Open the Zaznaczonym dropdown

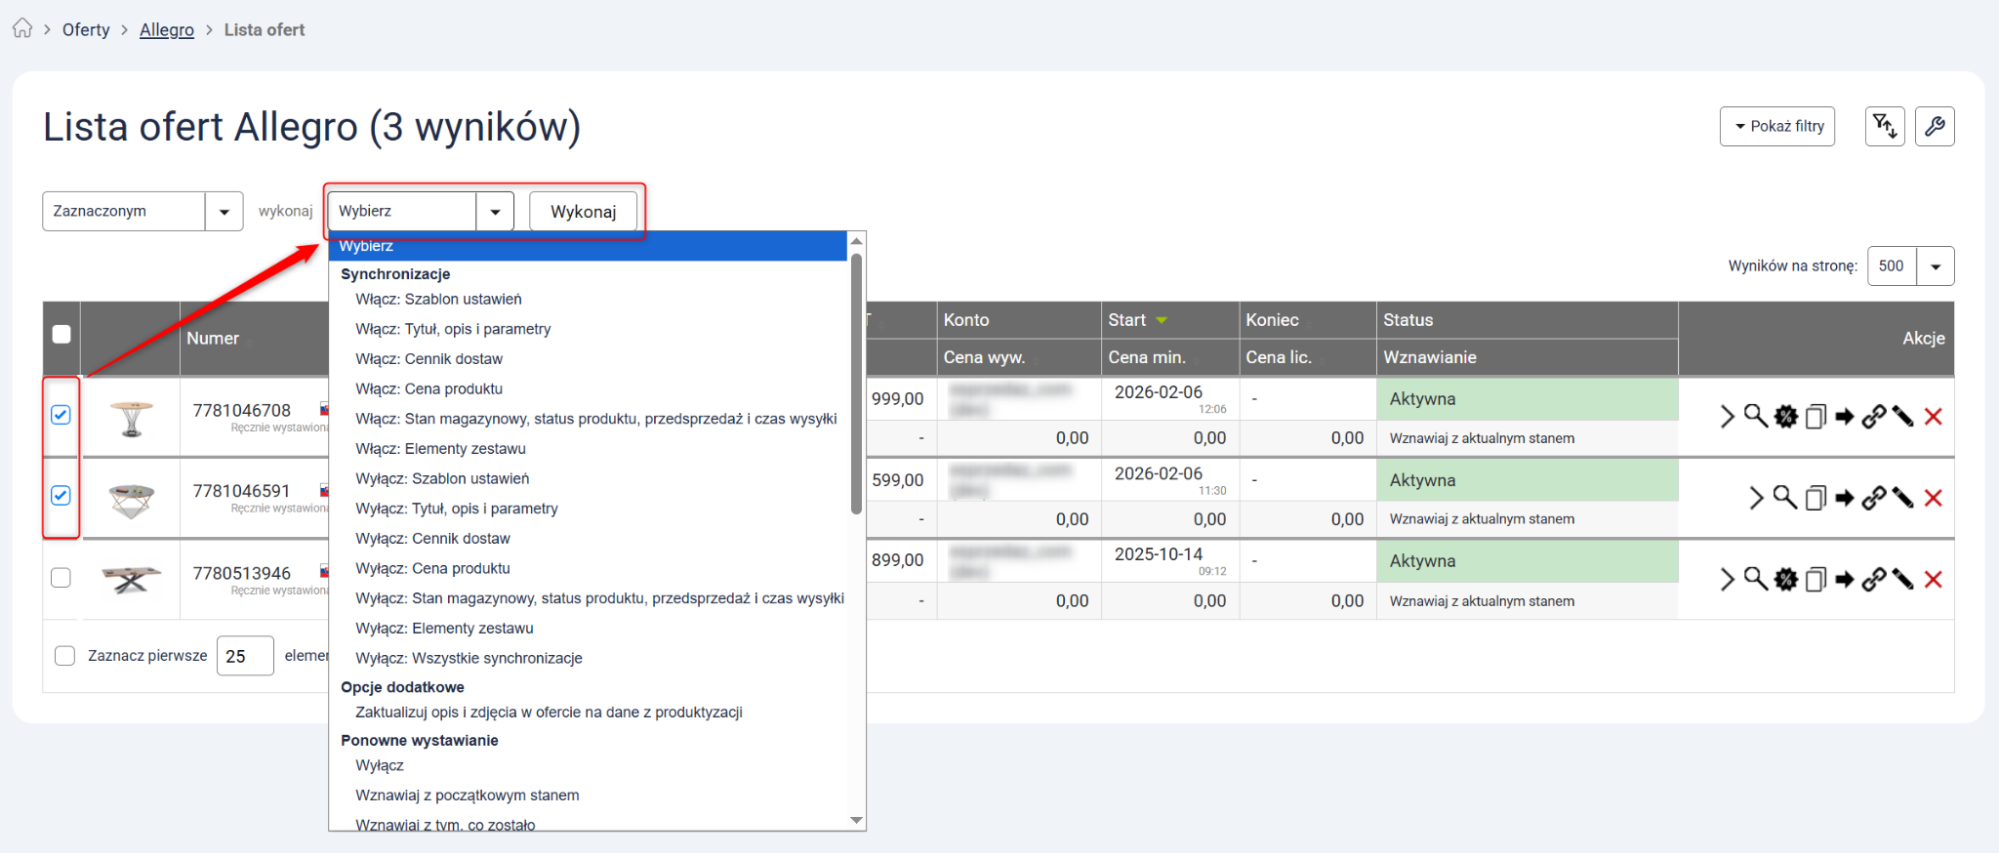[142, 212]
